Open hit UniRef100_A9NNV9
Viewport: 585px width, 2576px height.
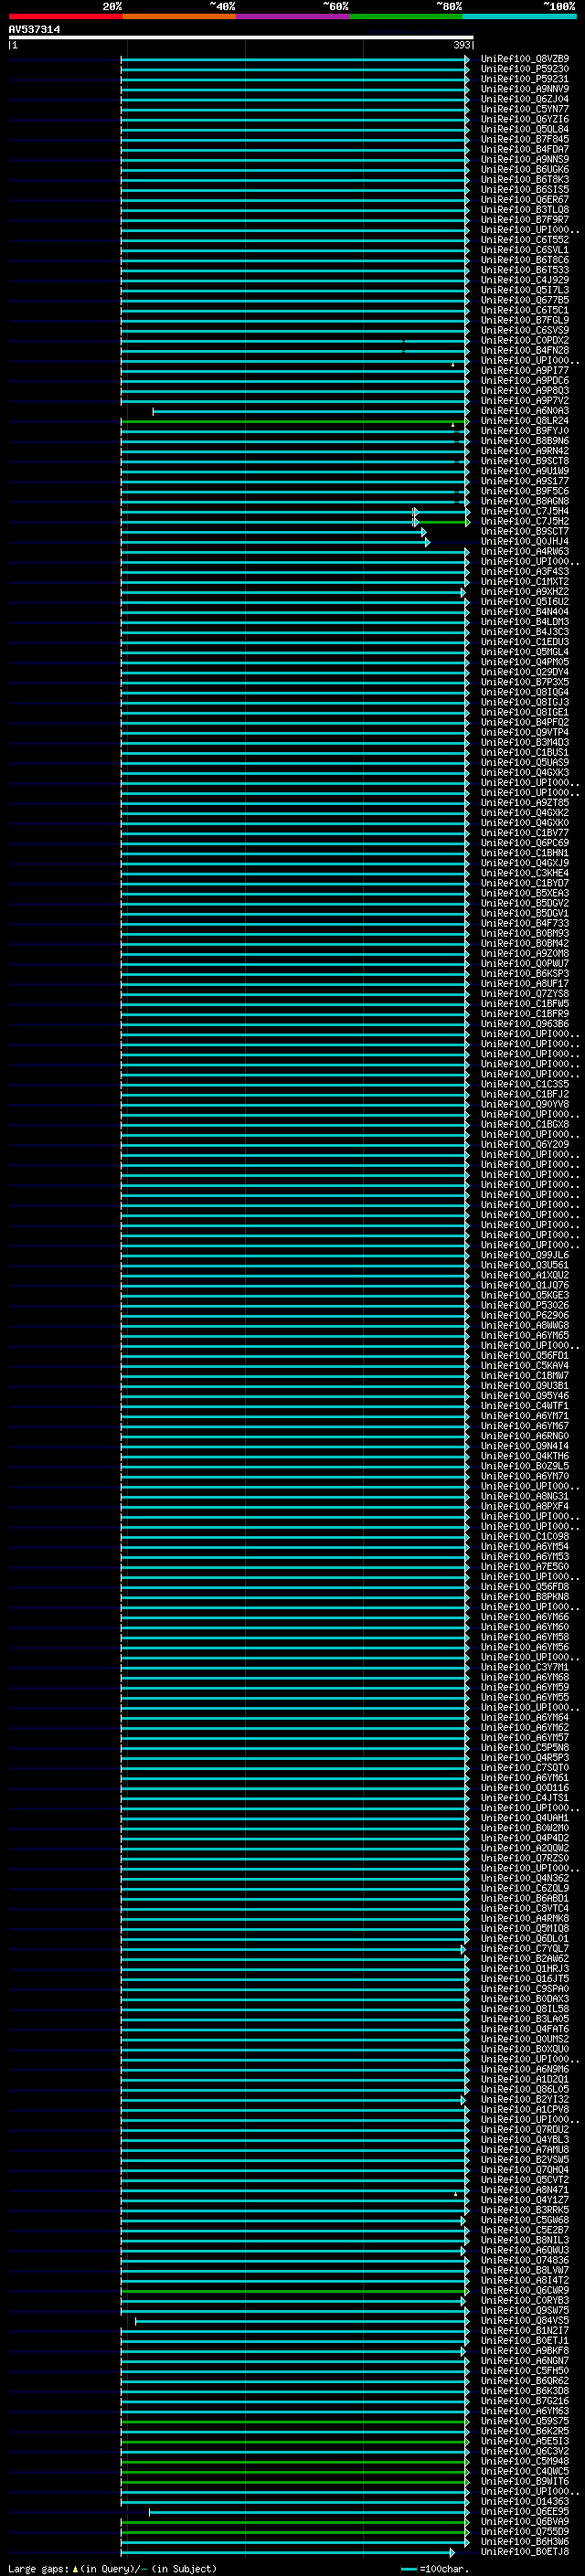point(525,89)
